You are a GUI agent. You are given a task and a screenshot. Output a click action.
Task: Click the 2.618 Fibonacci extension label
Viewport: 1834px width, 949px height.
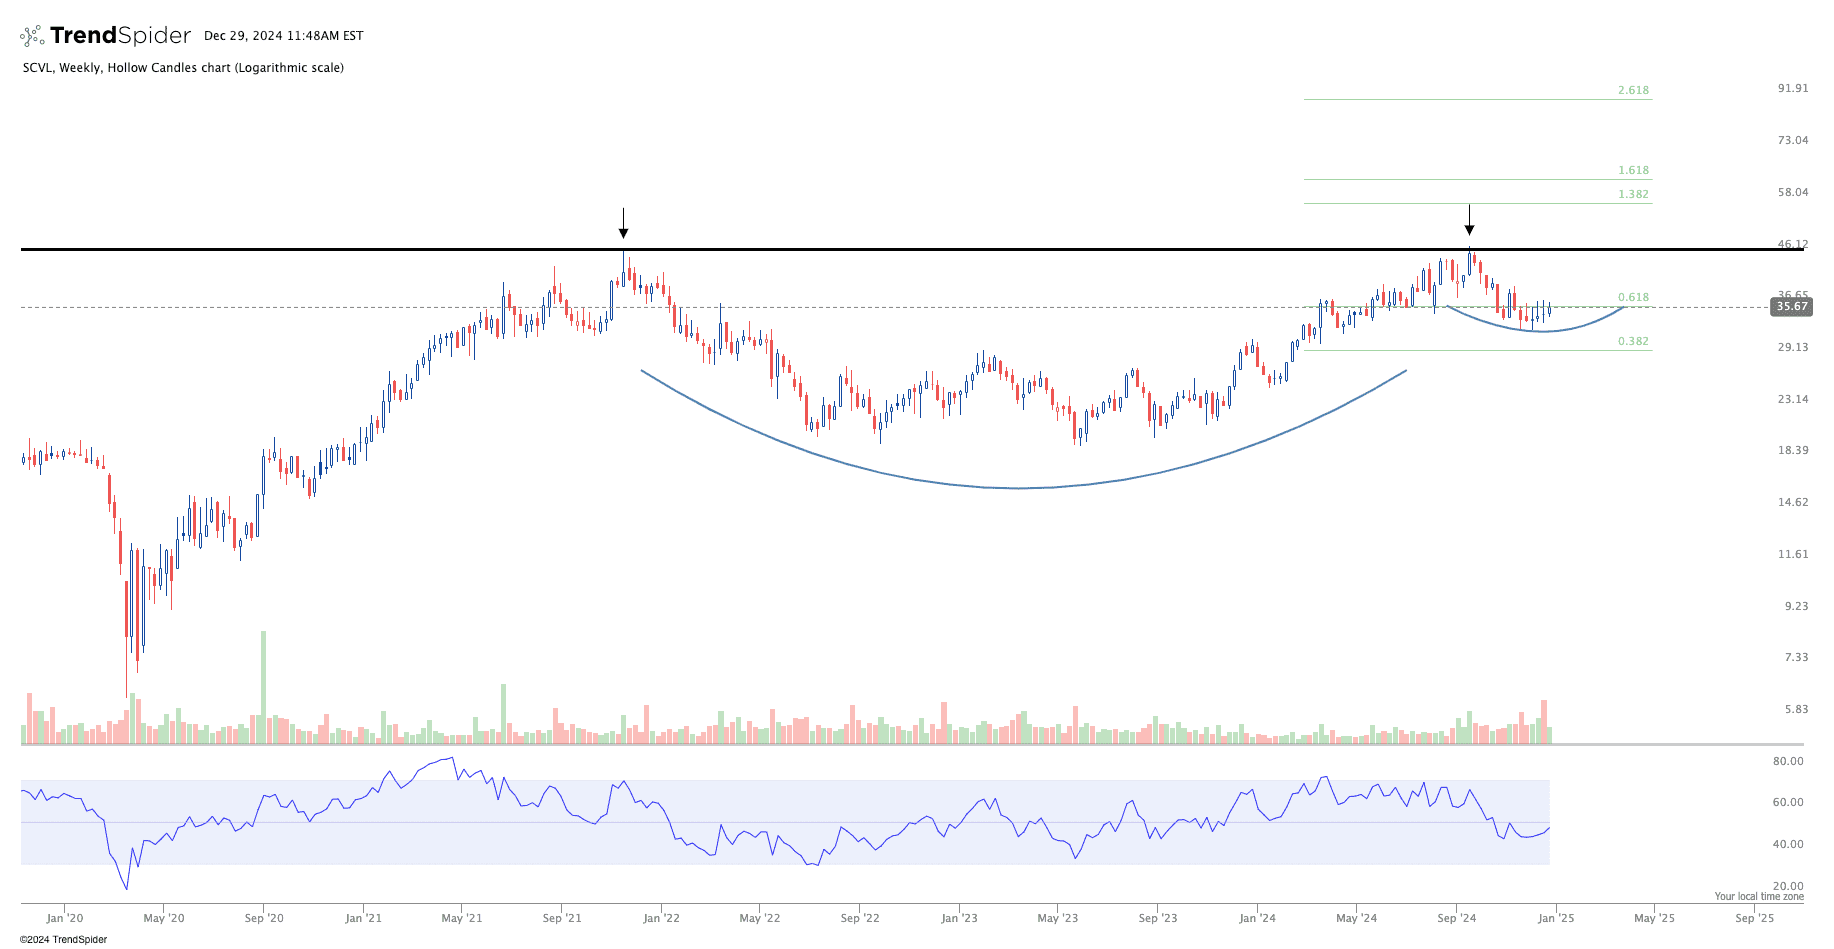click(x=1633, y=90)
